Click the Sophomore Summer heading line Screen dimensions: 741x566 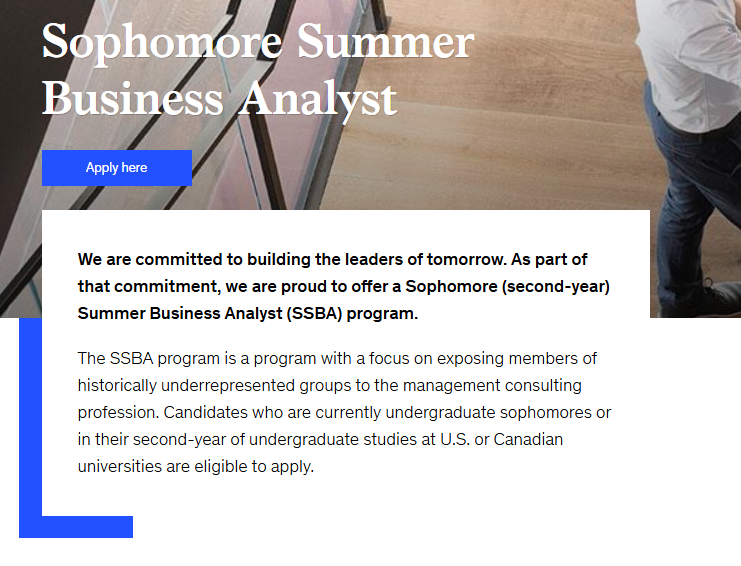click(258, 43)
